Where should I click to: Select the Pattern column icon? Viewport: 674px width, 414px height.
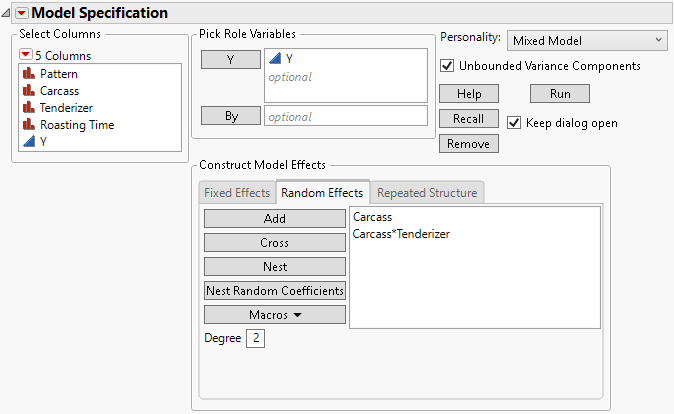[30, 74]
